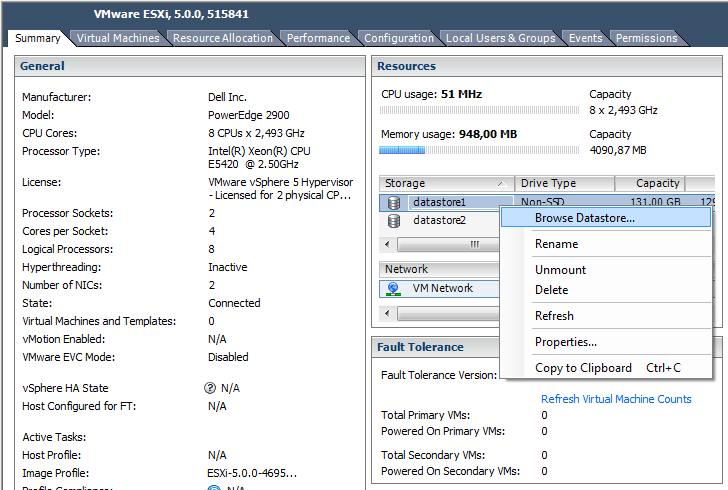Click the vSphere HA State question icon

(210, 388)
